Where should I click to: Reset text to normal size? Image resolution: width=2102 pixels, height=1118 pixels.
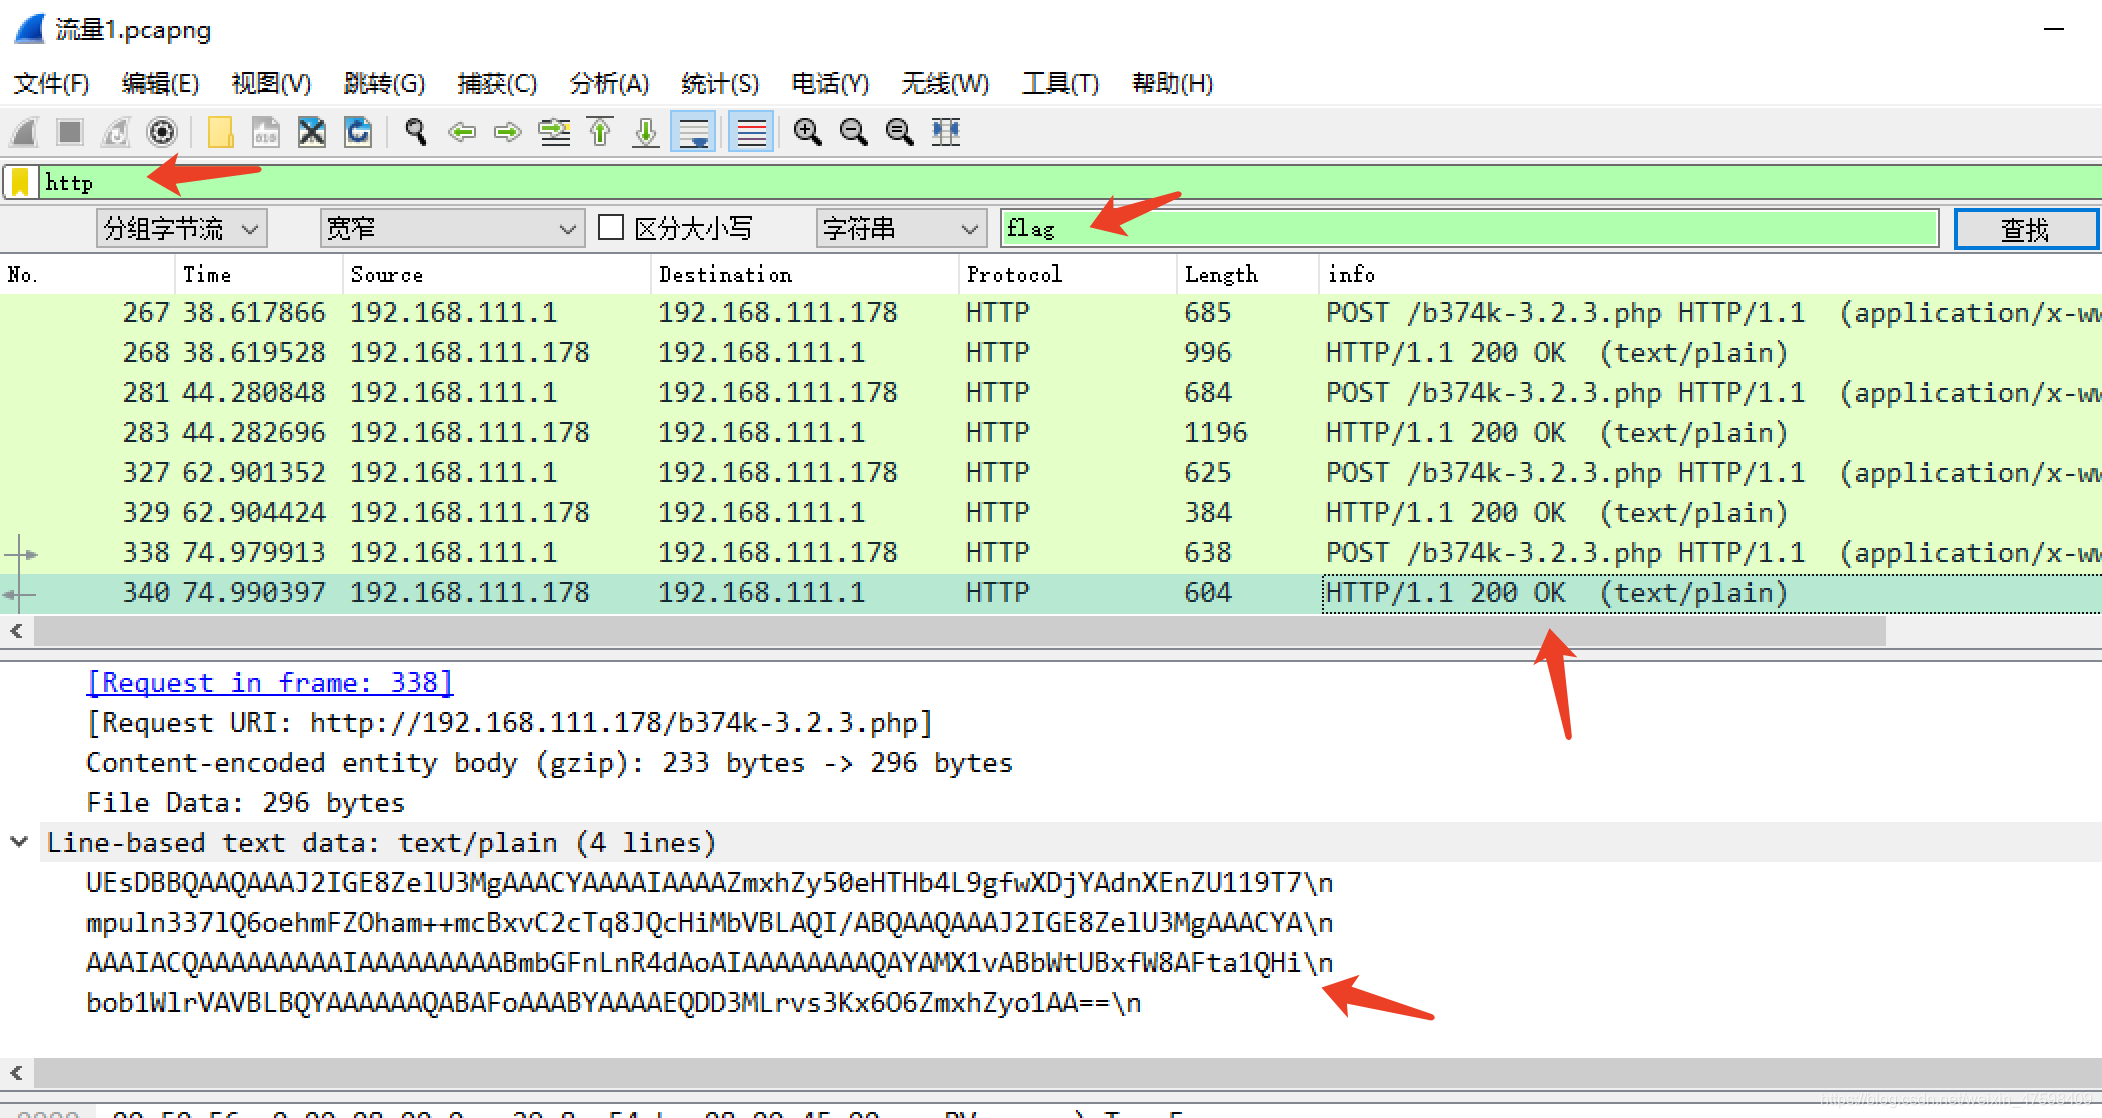point(899,132)
